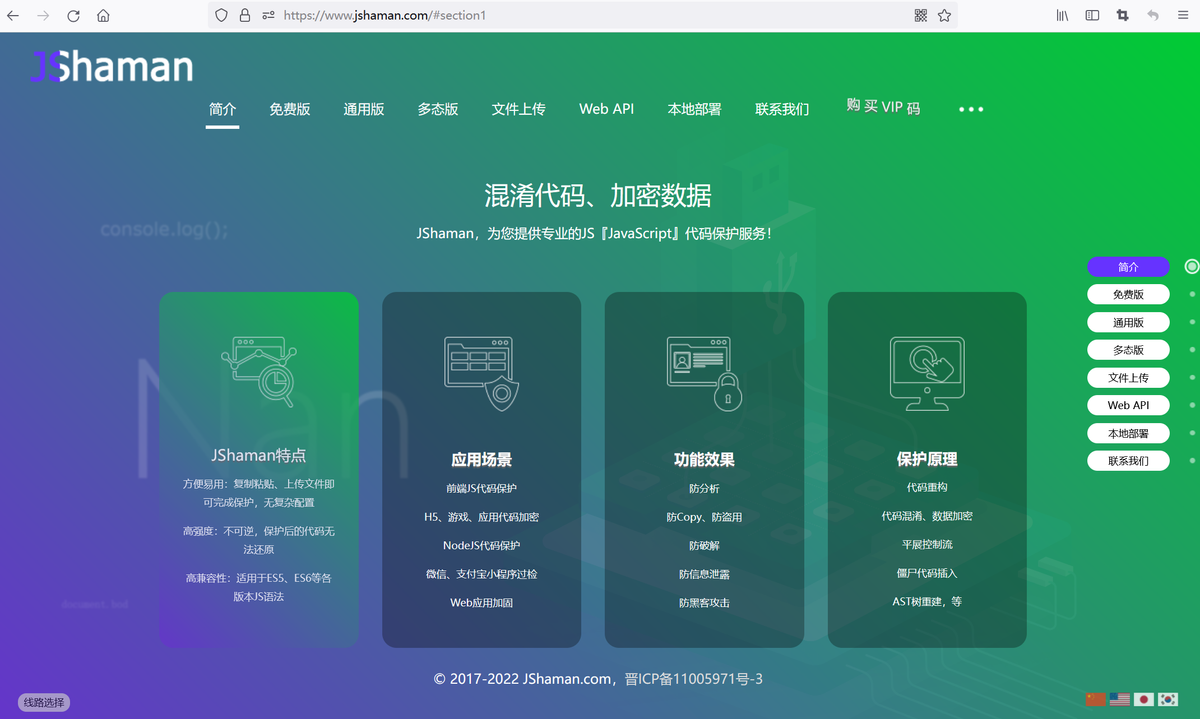Reload the page with the refresh icon
Image resolution: width=1200 pixels, height=719 pixels.
(73, 16)
